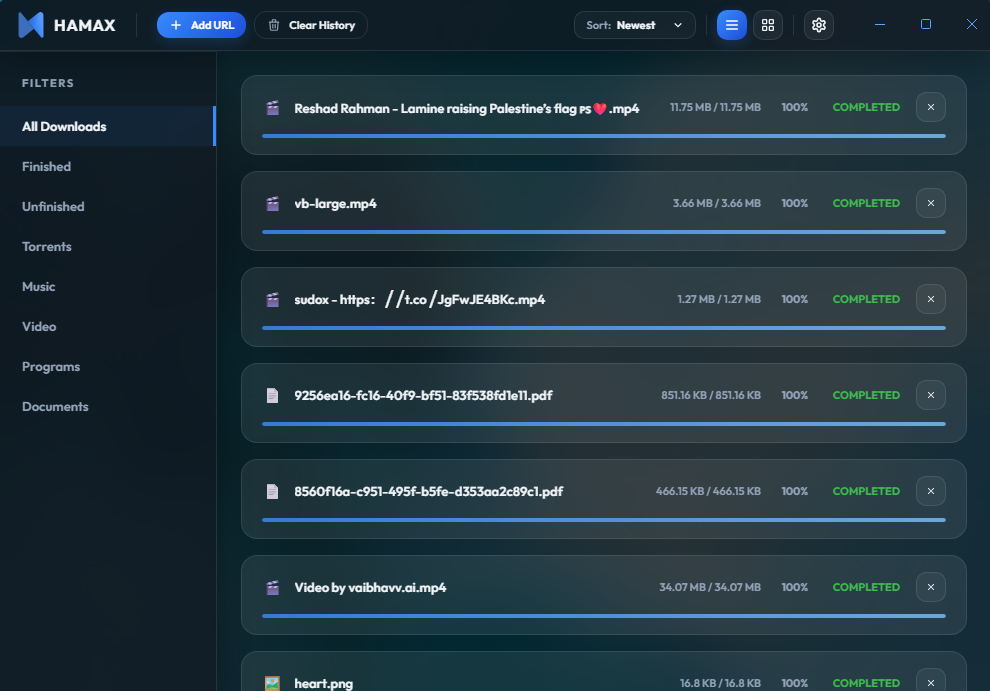Remove the 8560f16a PDF download
The width and height of the screenshot is (990, 691).
[x=931, y=491]
